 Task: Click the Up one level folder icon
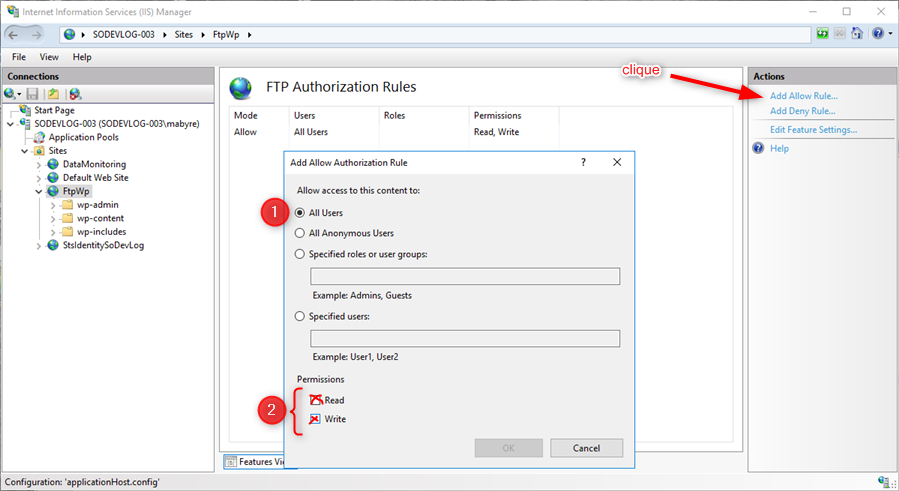[53, 93]
